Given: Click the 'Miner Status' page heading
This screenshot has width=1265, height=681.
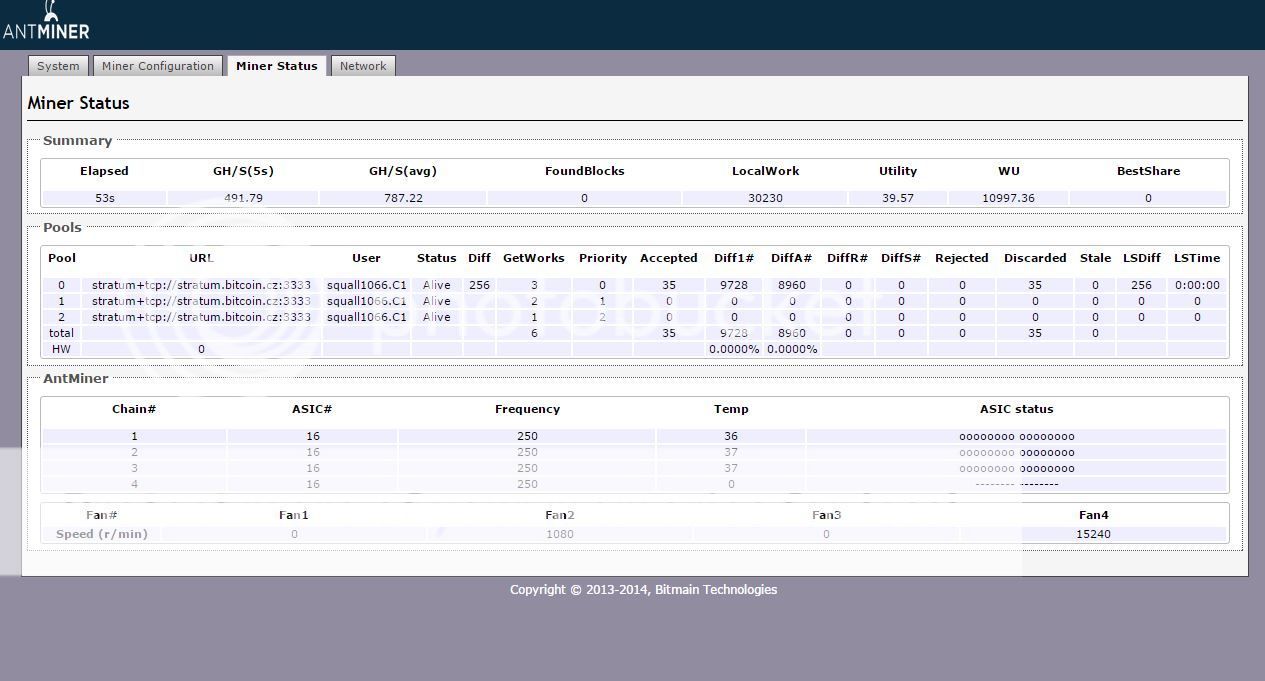Looking at the screenshot, I should point(79,103).
